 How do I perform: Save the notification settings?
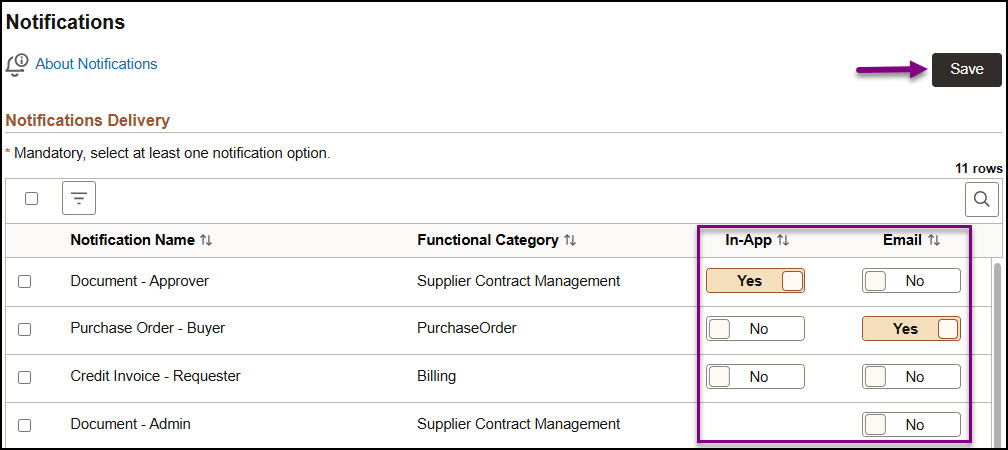(x=966, y=69)
